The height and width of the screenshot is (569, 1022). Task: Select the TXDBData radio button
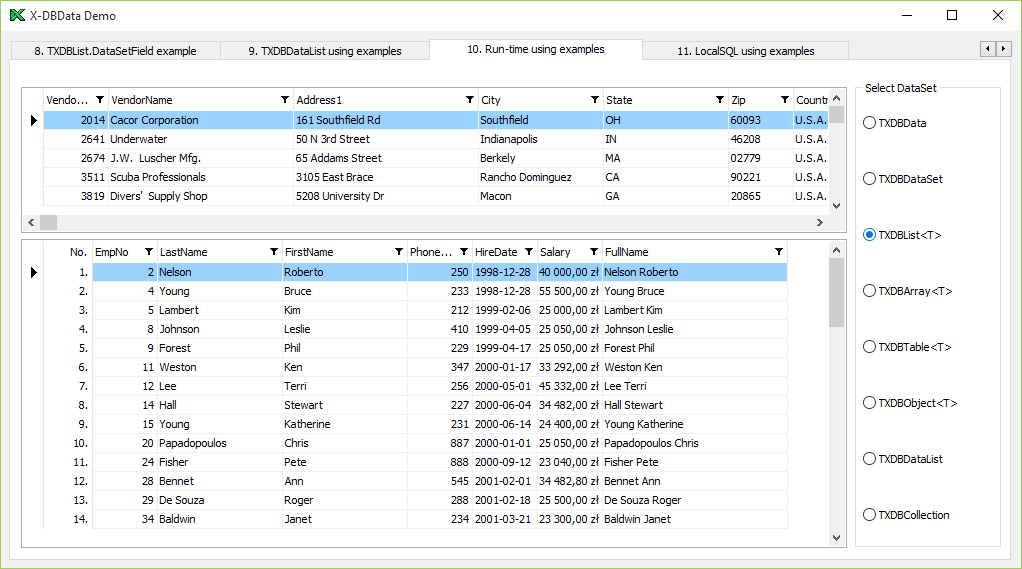(868, 123)
